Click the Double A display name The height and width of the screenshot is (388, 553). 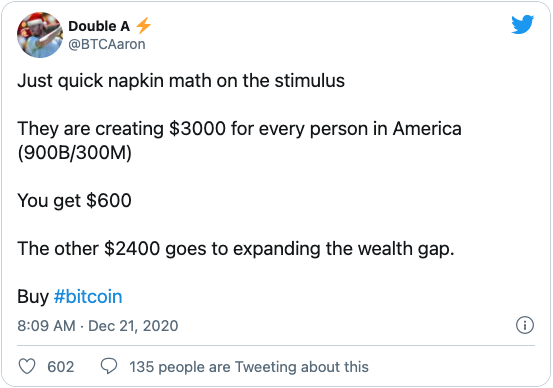[x=99, y=26]
